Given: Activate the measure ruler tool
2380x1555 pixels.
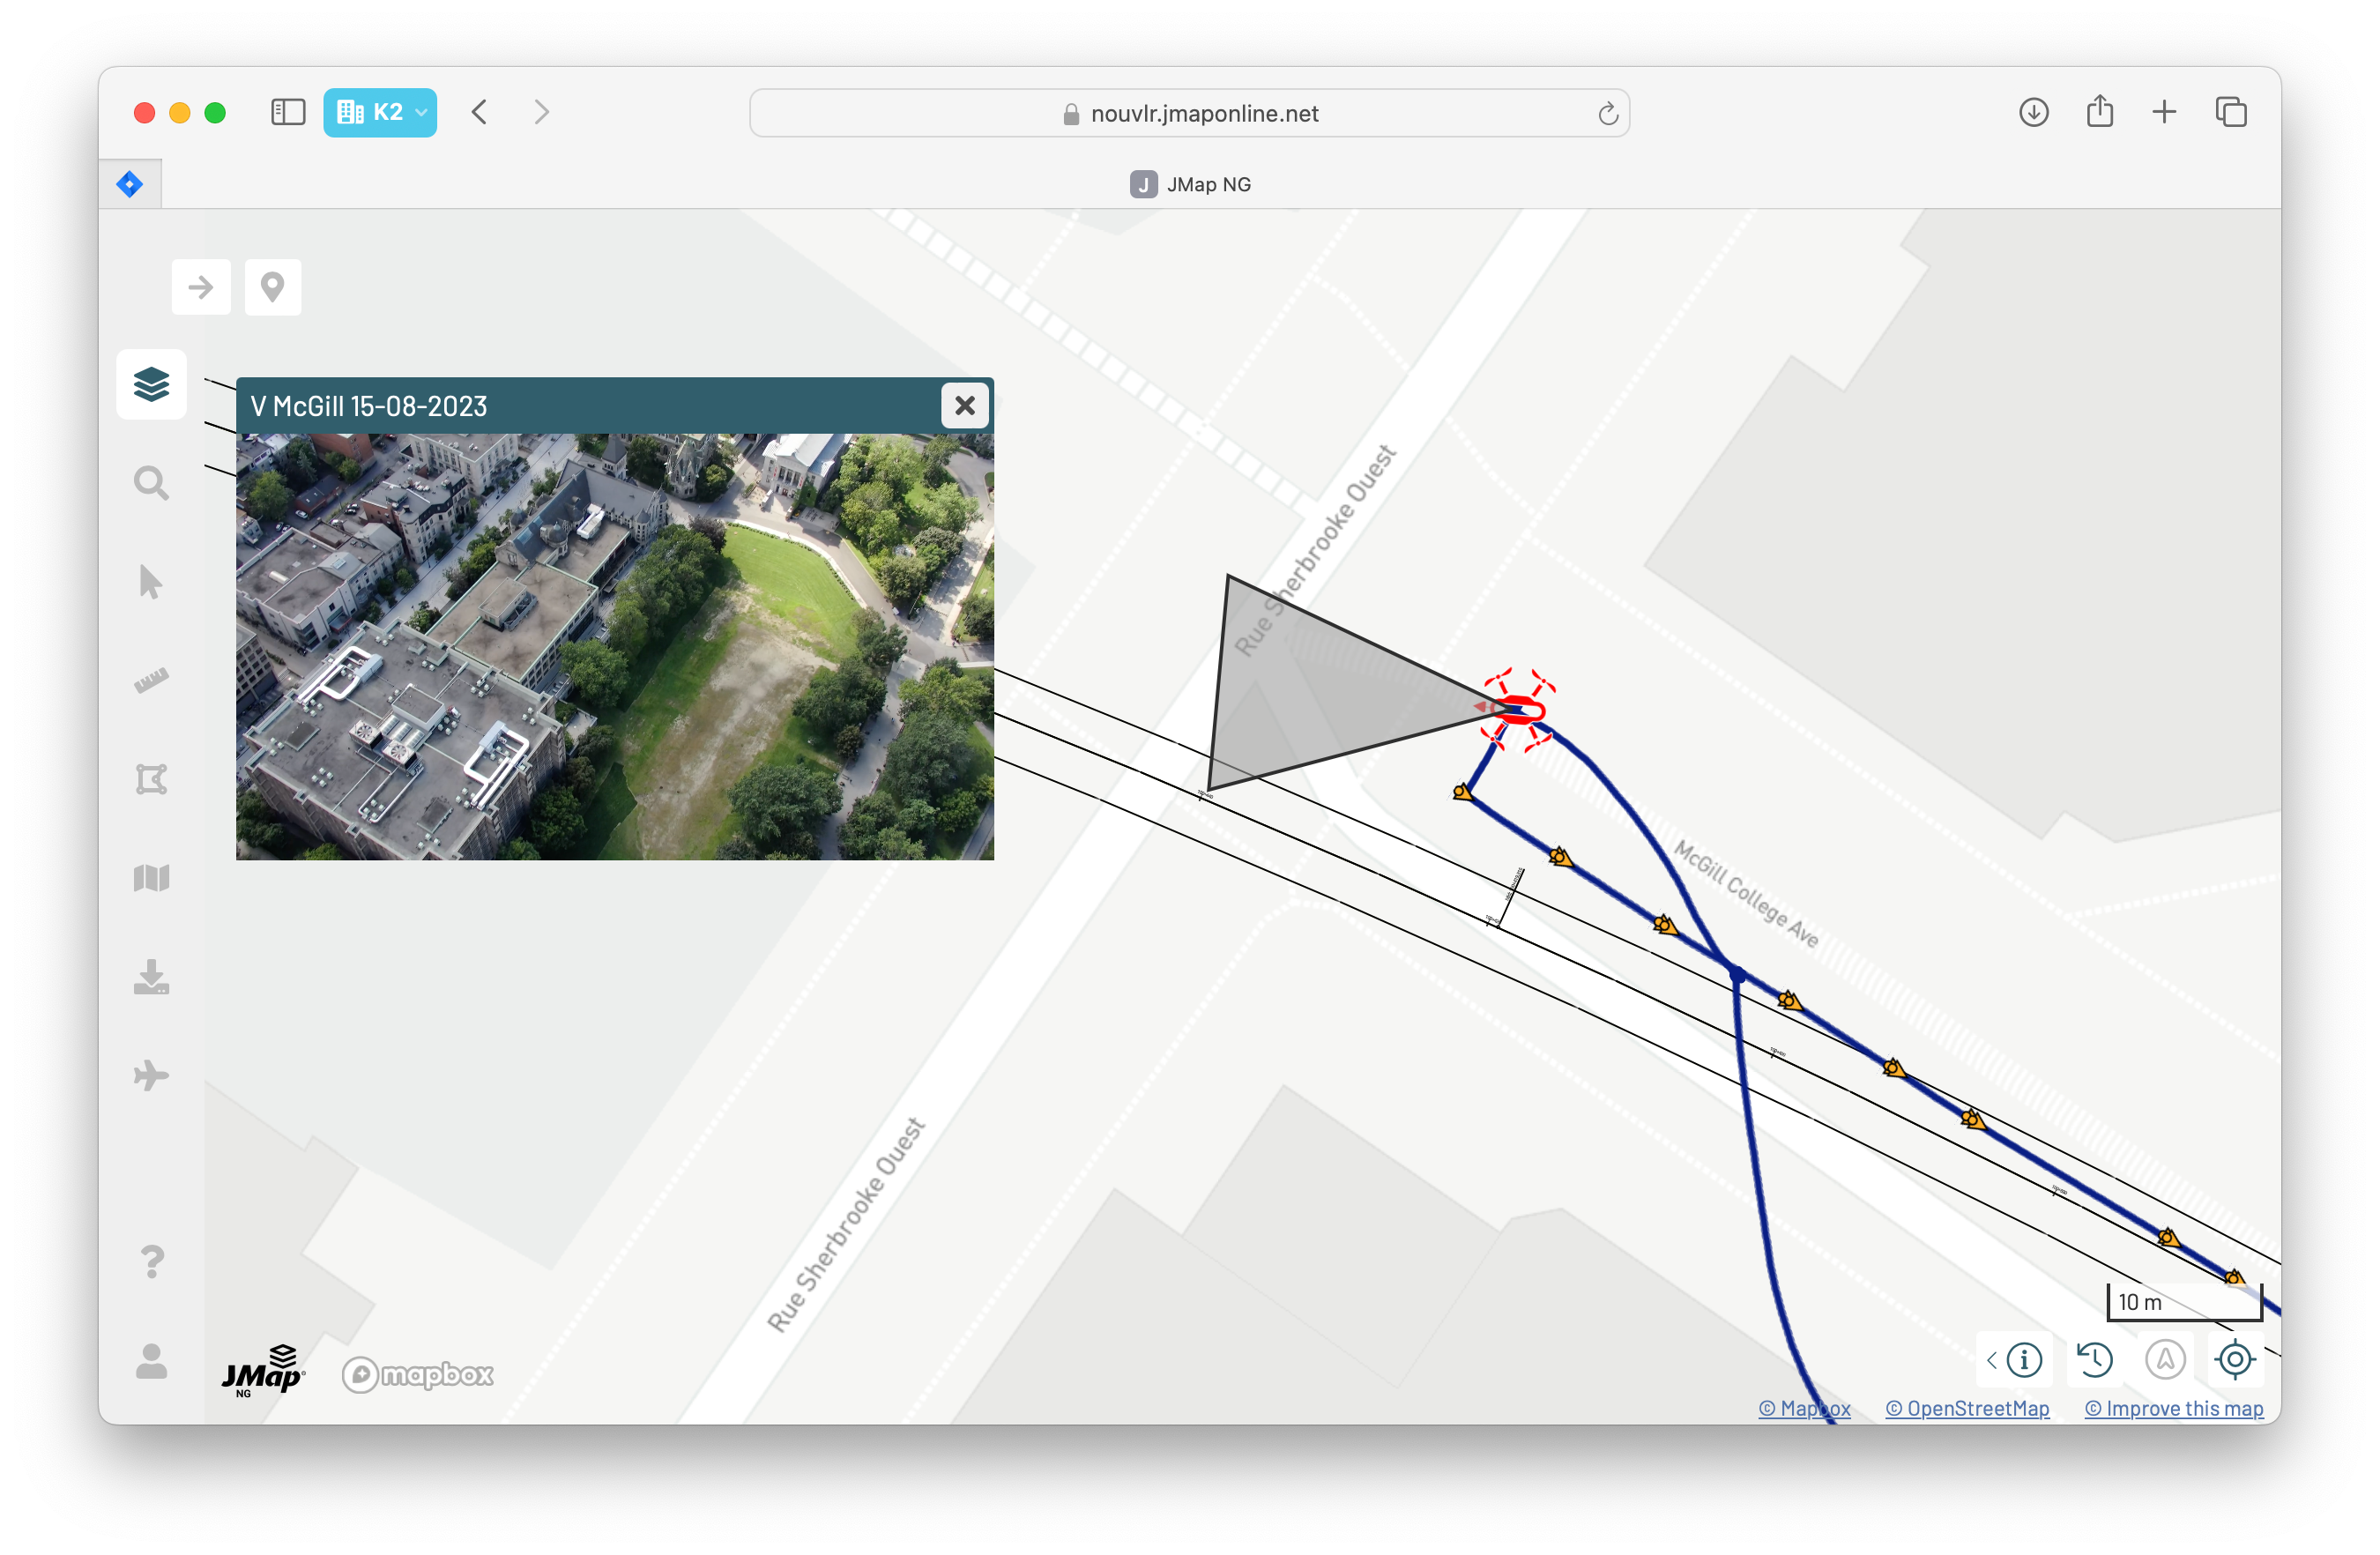Looking at the screenshot, I should coord(151,681).
